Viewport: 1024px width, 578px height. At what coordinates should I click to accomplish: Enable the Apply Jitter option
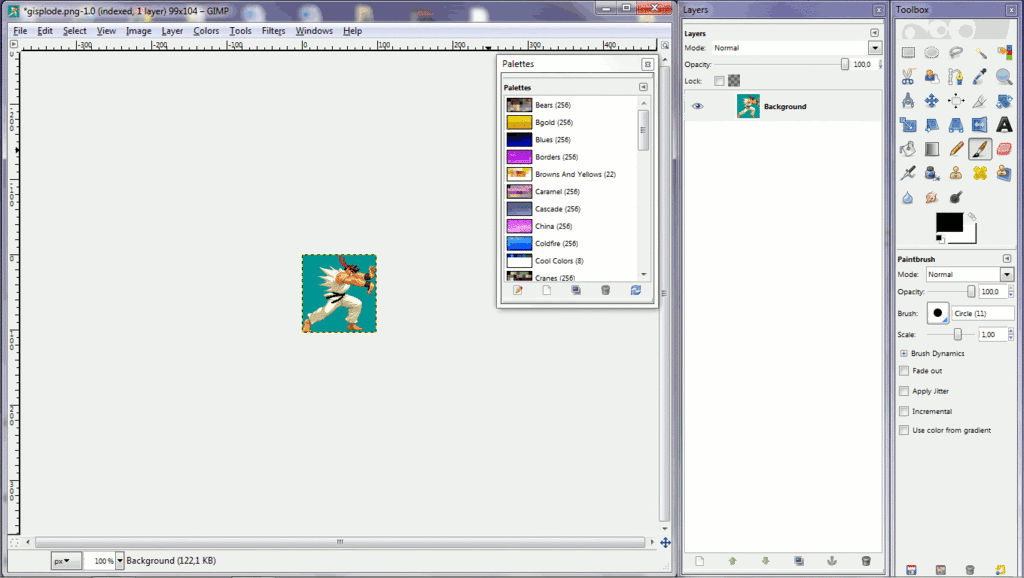(x=904, y=391)
